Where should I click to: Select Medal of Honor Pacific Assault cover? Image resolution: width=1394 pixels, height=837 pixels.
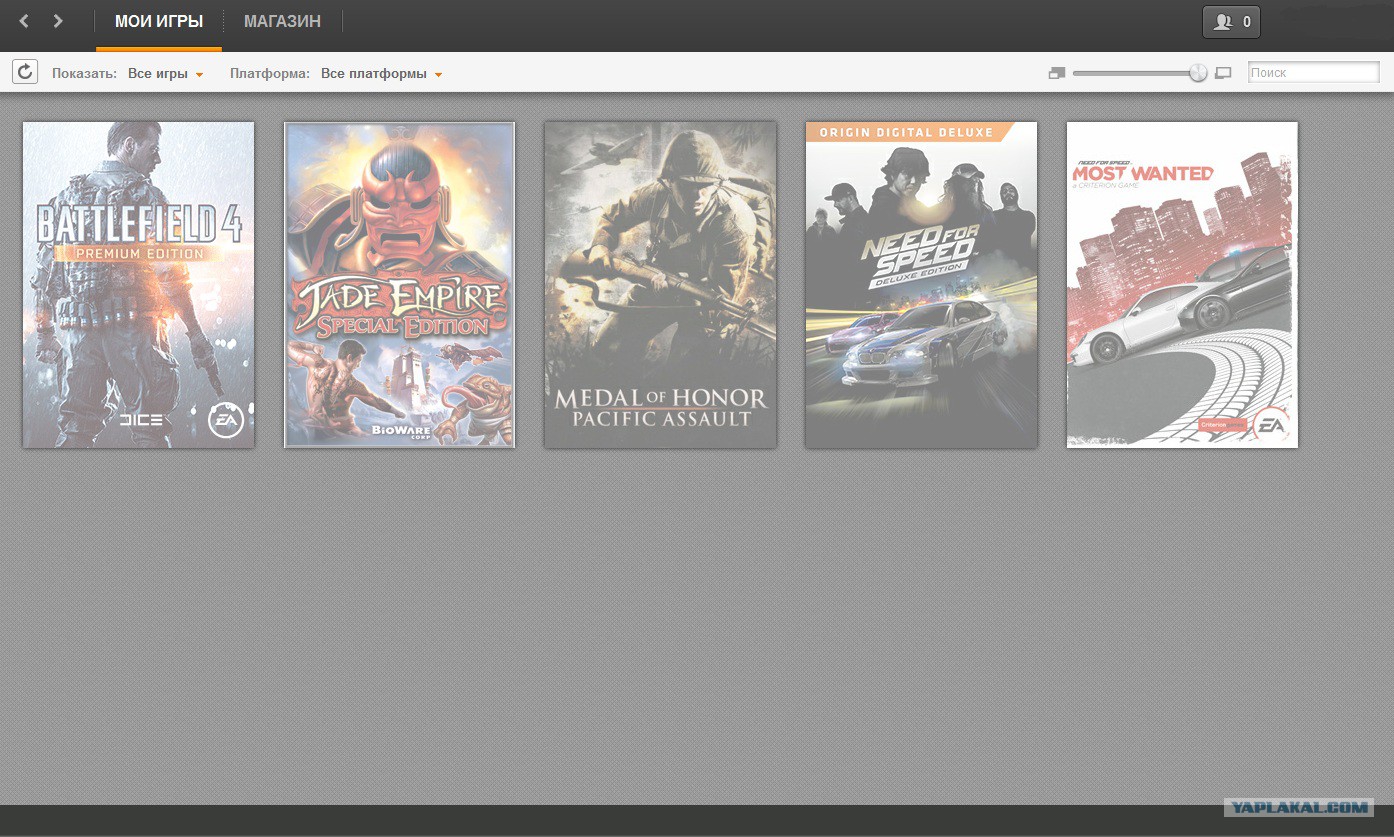(x=660, y=285)
